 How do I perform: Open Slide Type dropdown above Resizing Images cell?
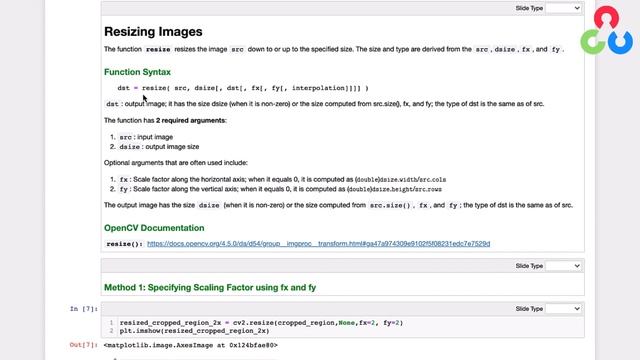tap(563, 8)
